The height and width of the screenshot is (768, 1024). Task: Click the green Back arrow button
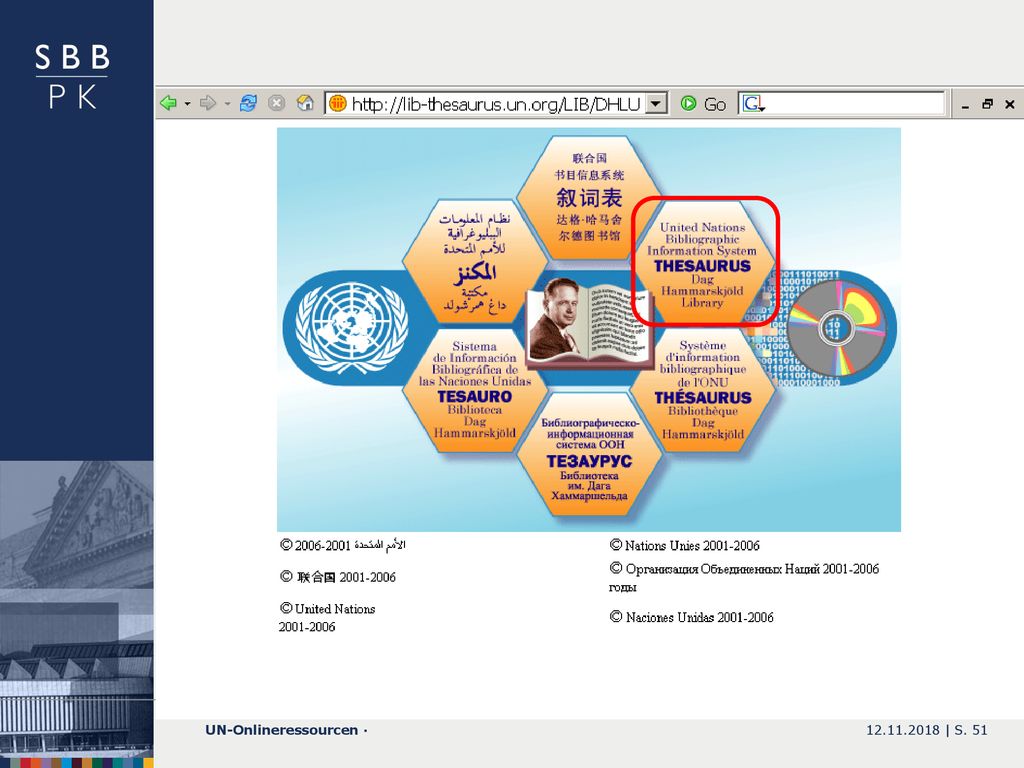pos(168,103)
